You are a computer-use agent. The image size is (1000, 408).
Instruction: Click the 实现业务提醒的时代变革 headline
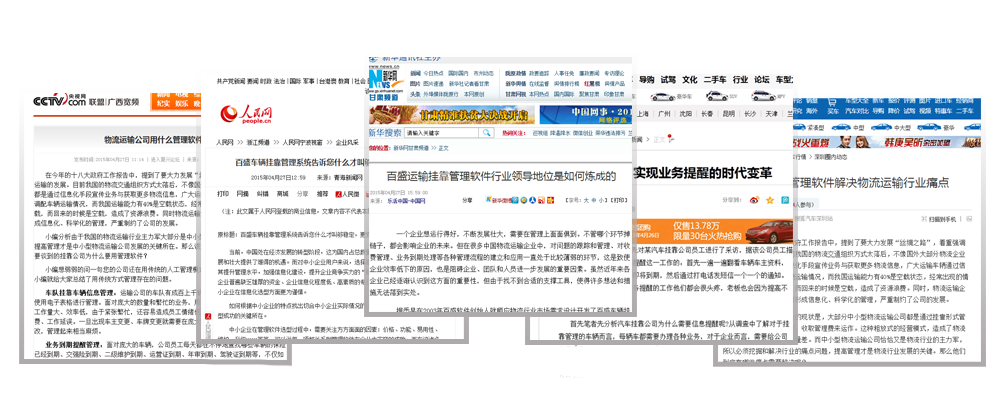(703, 173)
